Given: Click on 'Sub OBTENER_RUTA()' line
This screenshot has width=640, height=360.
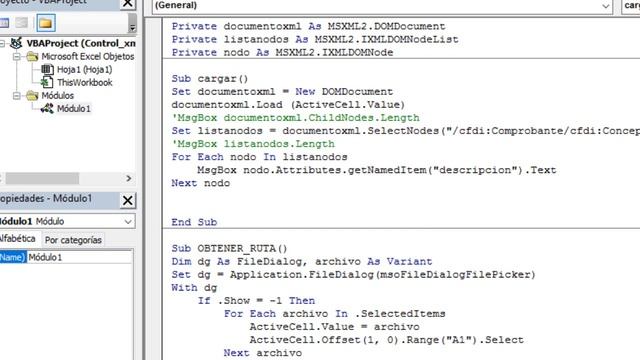Looking at the screenshot, I should (229, 249).
